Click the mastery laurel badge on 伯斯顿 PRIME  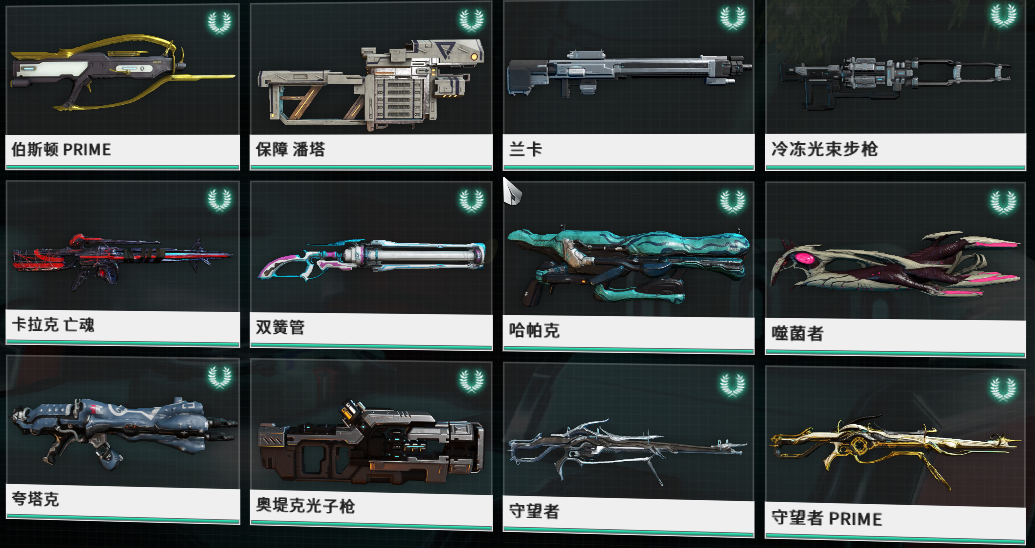pyautogui.click(x=219, y=22)
